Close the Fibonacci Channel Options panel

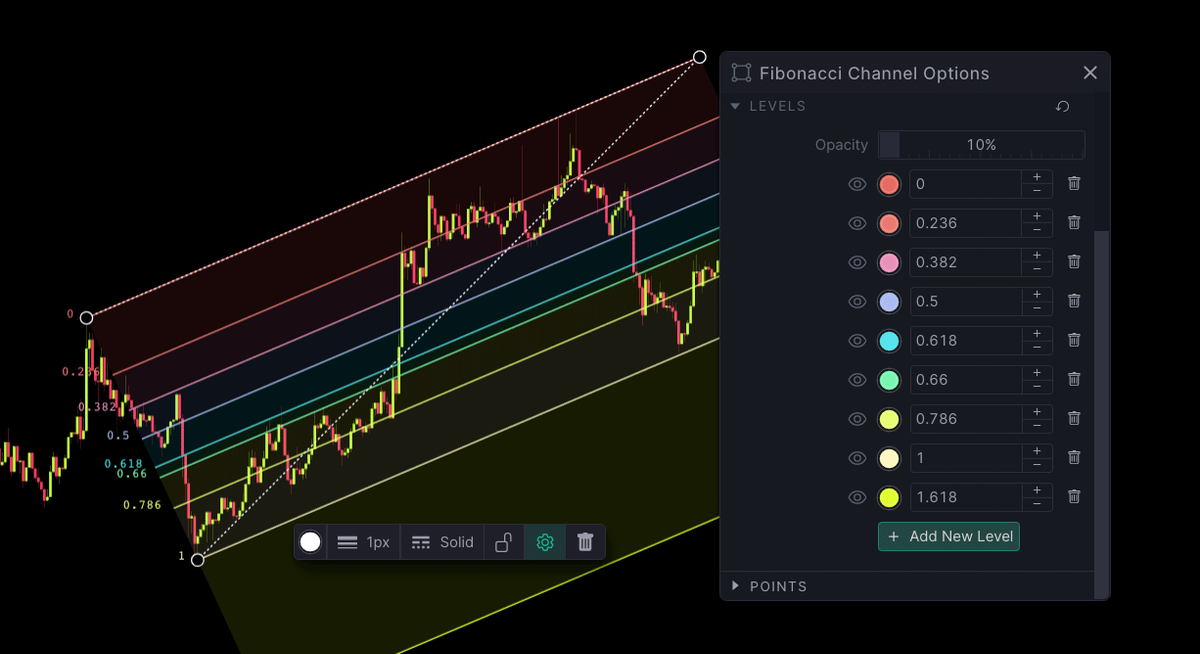pos(1090,73)
